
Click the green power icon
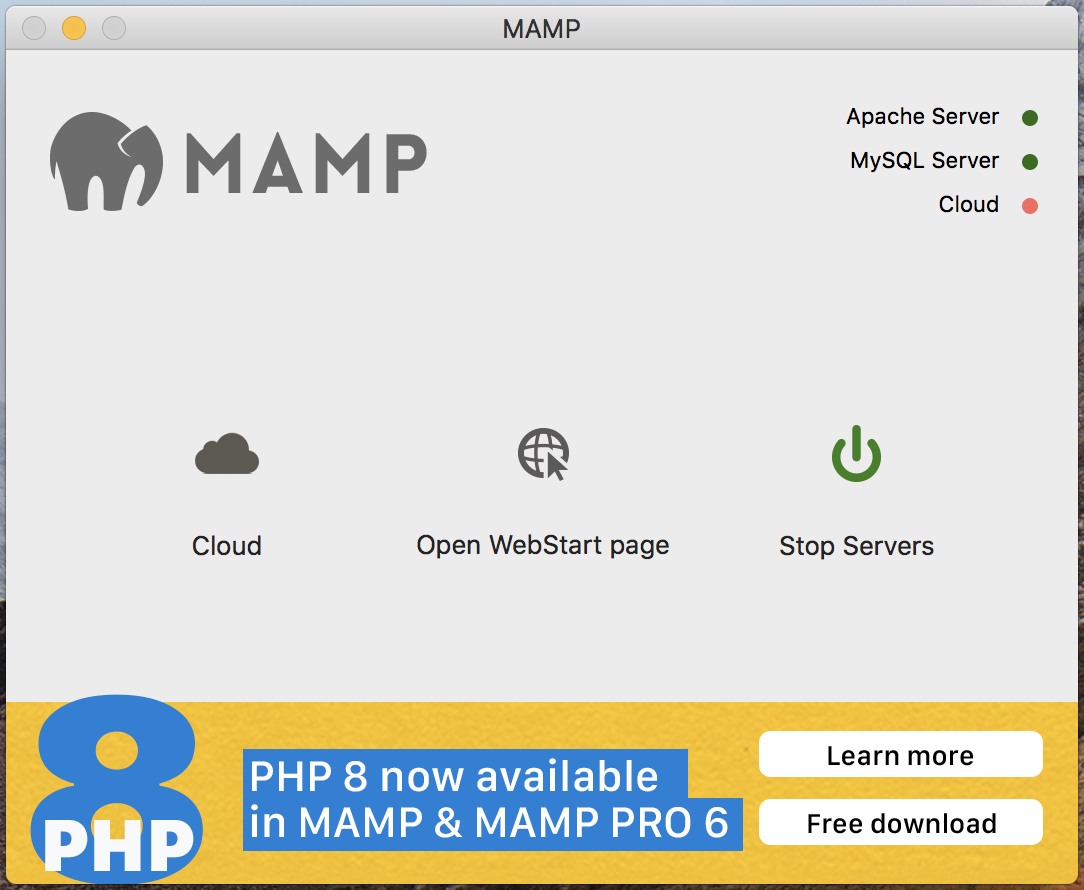tap(856, 454)
